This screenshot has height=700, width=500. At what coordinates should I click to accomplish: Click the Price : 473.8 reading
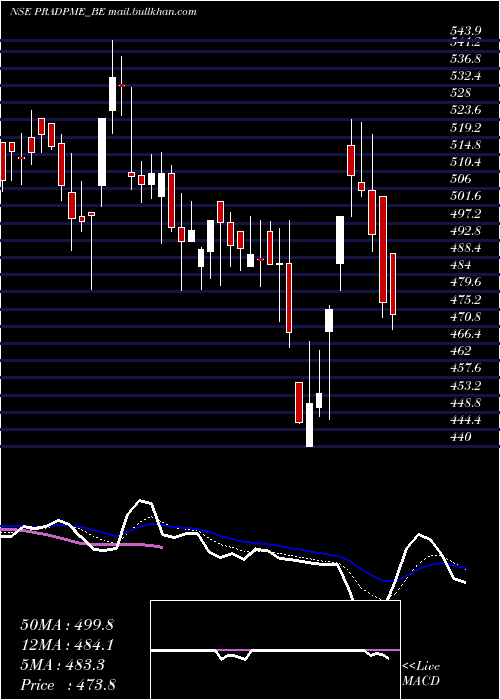pyautogui.click(x=68, y=685)
